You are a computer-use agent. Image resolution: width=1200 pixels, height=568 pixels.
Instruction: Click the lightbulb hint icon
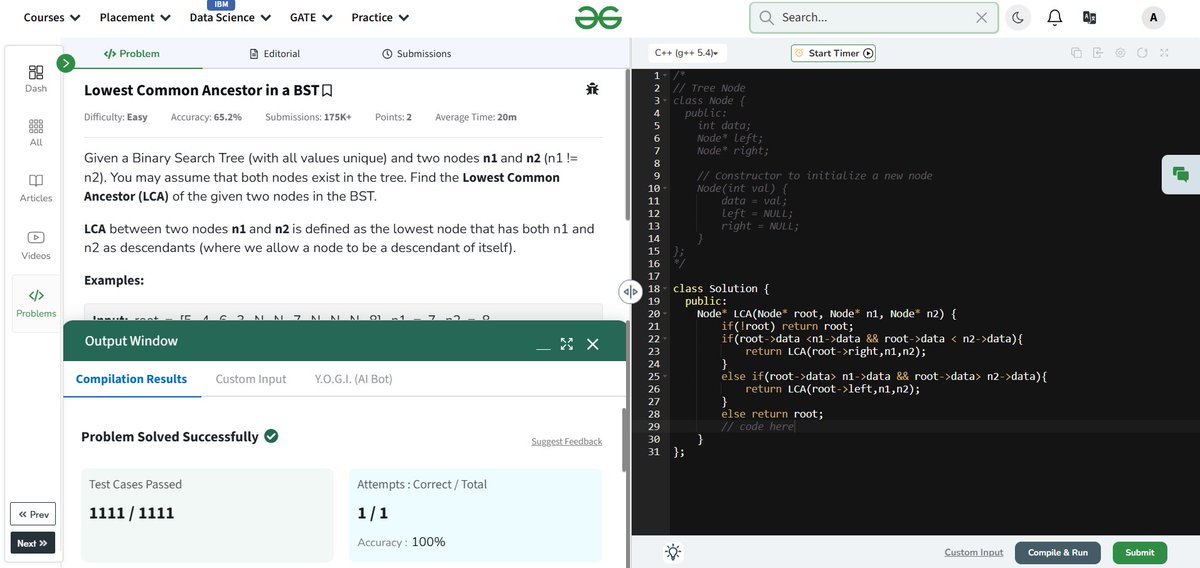(x=674, y=552)
